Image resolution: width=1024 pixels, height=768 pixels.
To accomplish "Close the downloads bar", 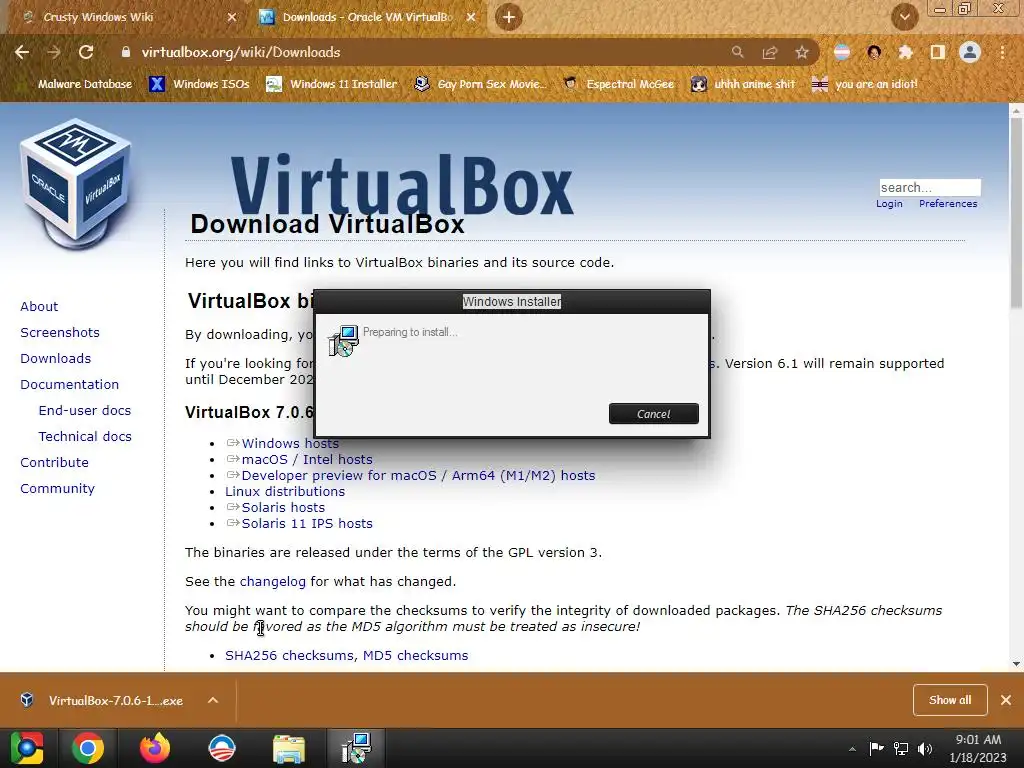I will (1006, 700).
